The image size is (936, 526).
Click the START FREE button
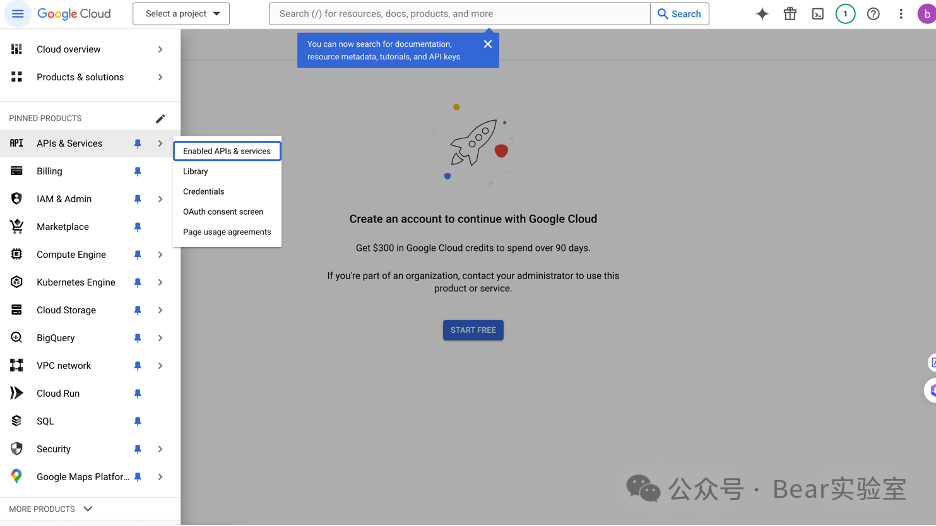[473, 330]
